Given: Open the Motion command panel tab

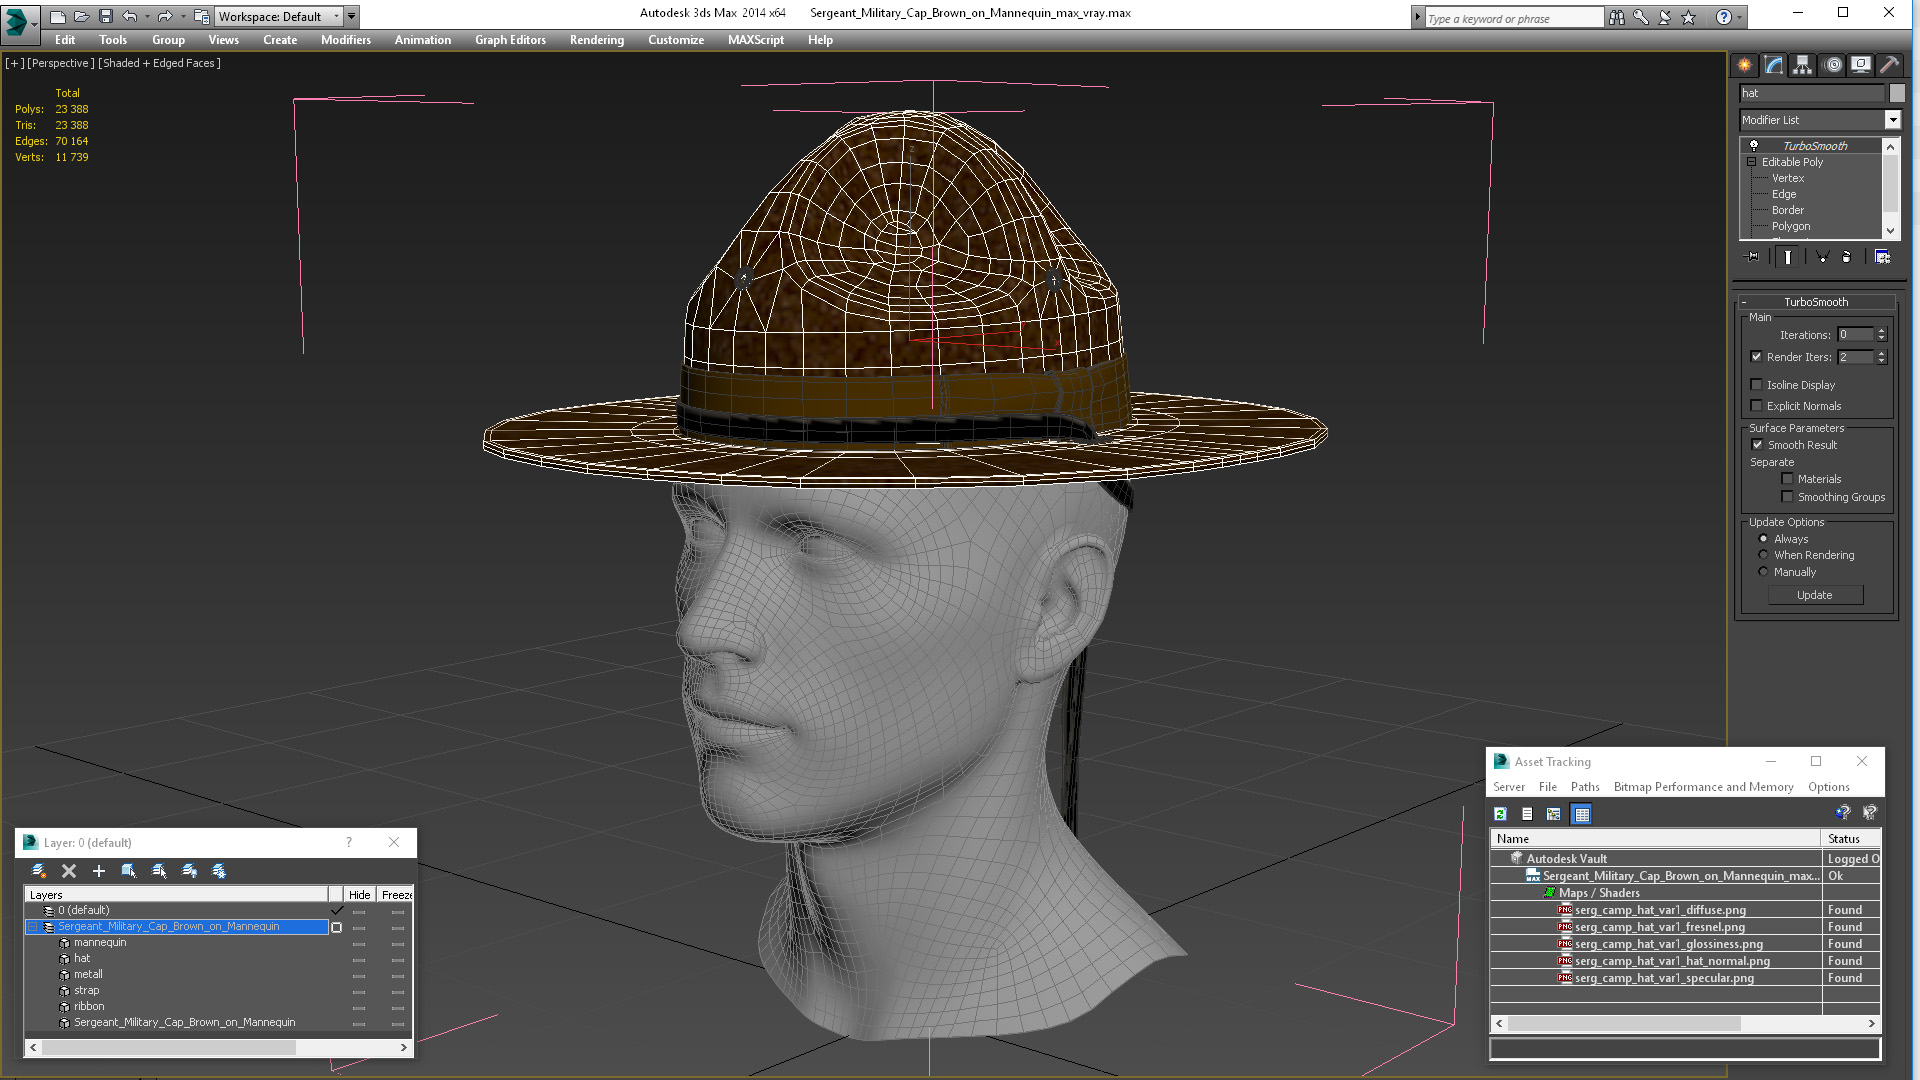Looking at the screenshot, I should tap(1832, 65).
